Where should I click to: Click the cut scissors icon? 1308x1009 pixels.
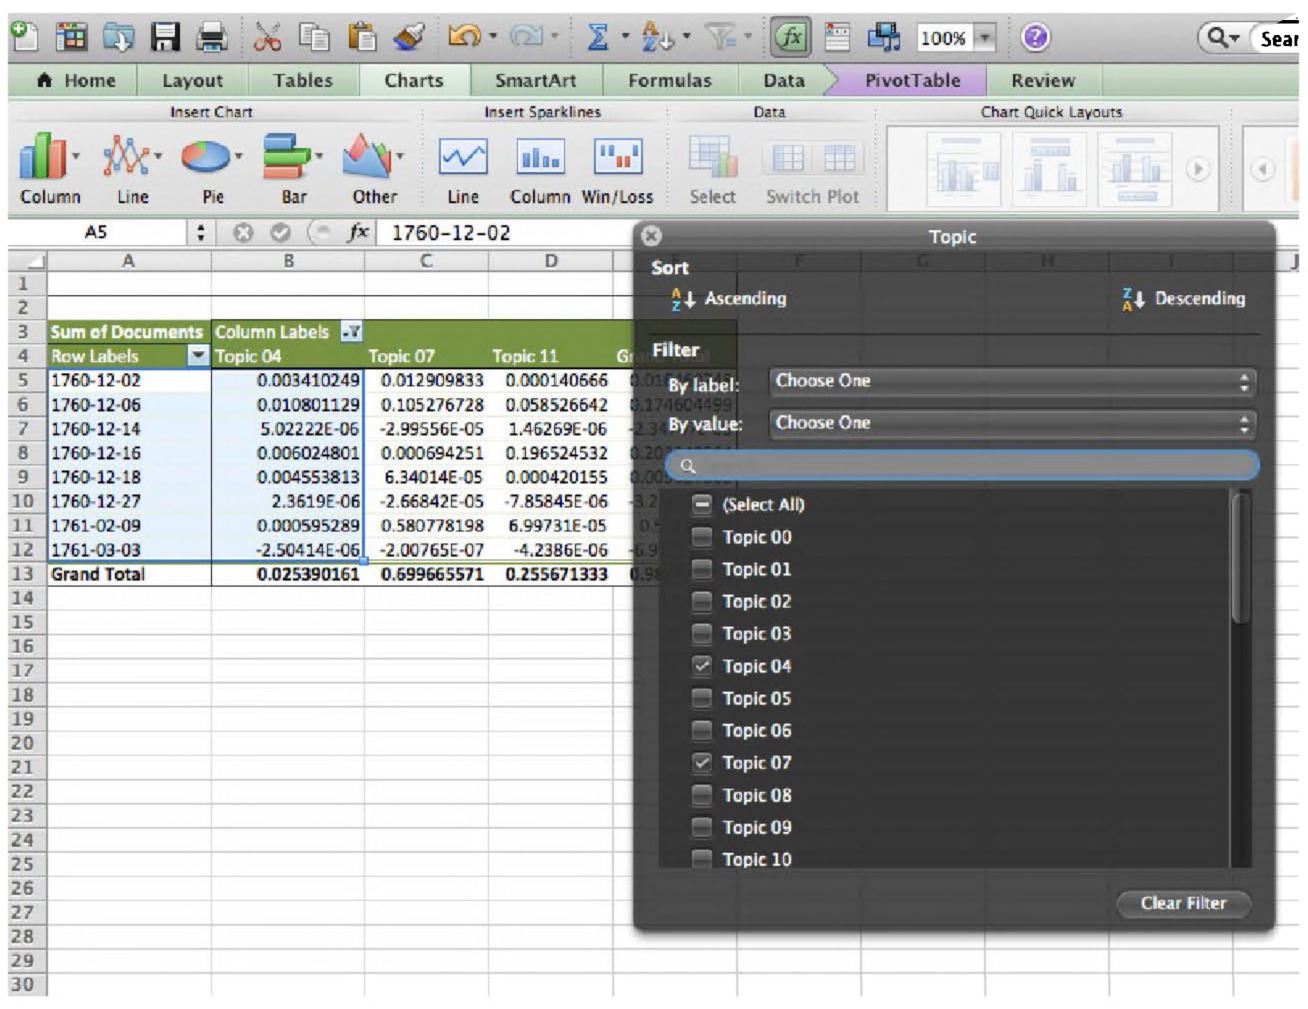tap(266, 37)
